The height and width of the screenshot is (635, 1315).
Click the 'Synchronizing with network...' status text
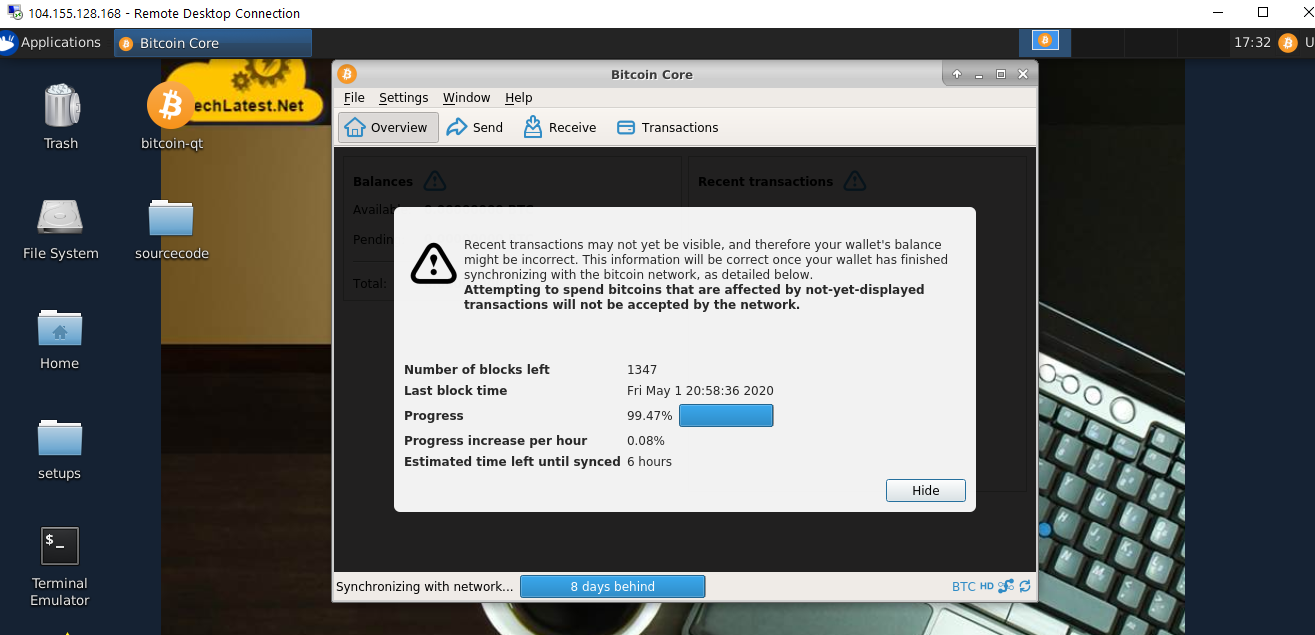425,586
